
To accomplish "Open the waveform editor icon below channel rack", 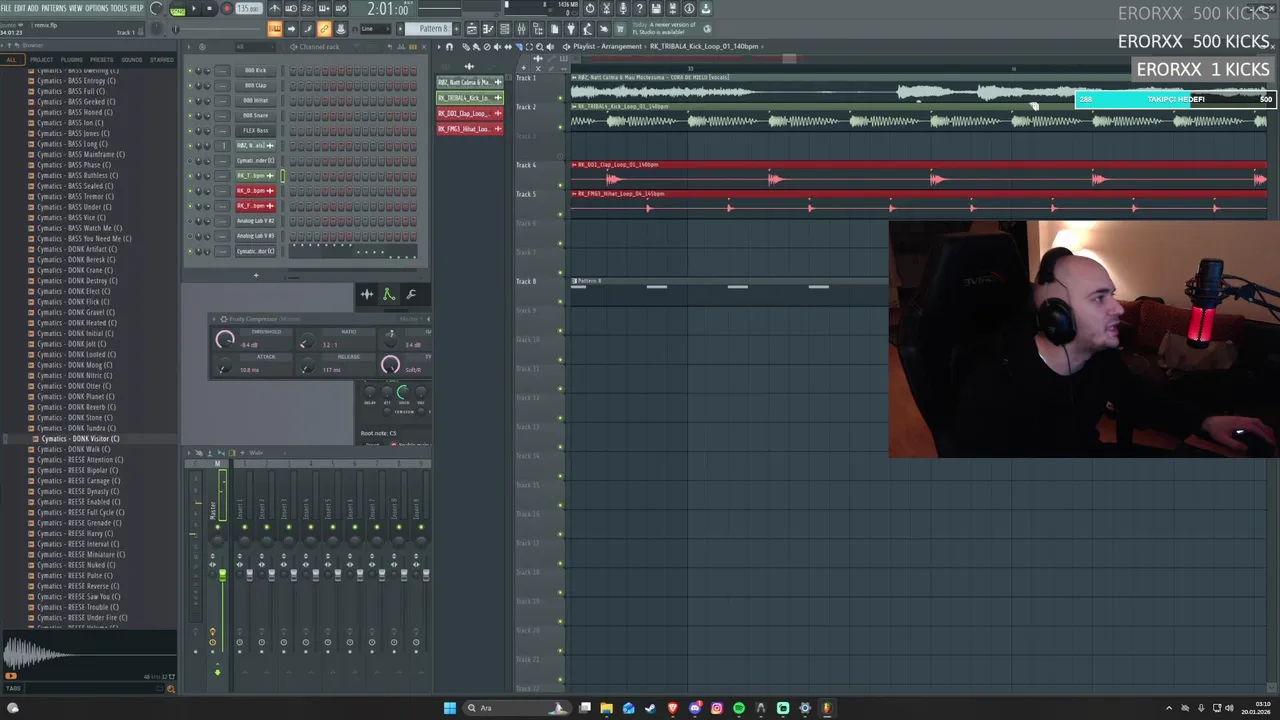I will 367,294.
